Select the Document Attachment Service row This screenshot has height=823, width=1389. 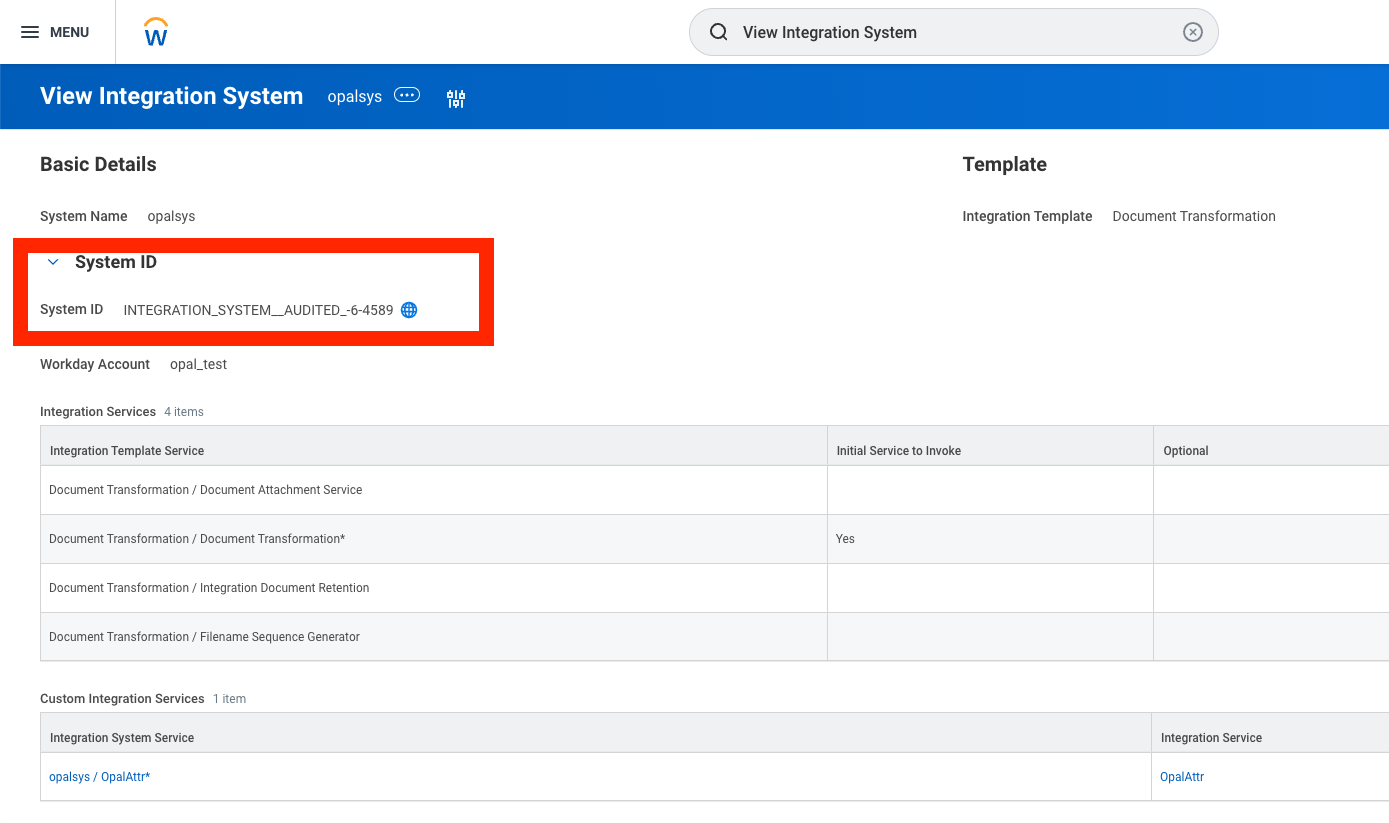[714, 490]
